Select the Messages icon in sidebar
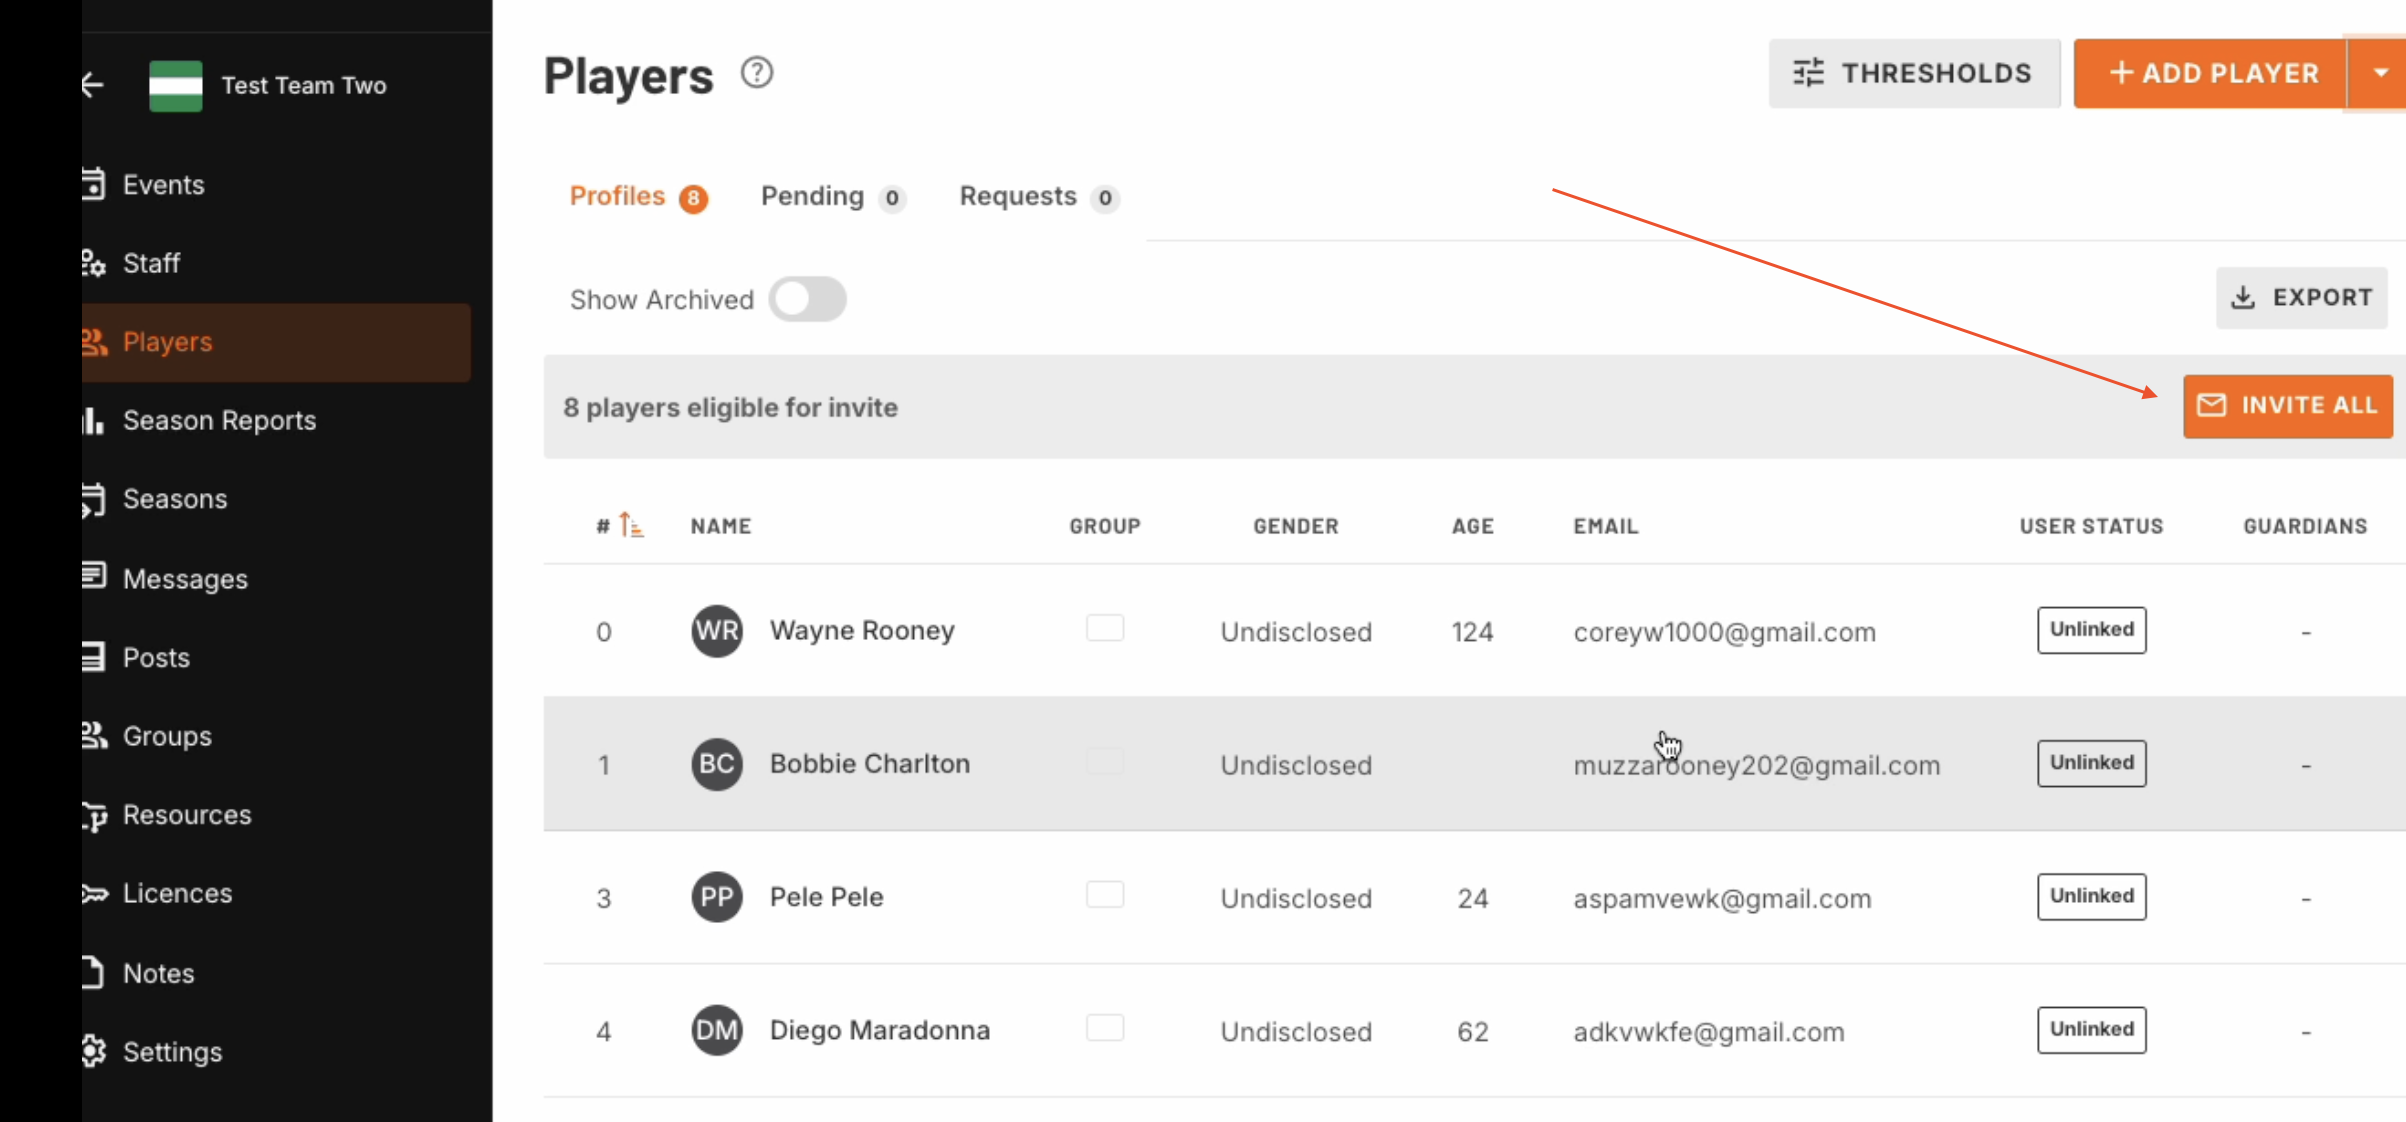 tap(94, 577)
